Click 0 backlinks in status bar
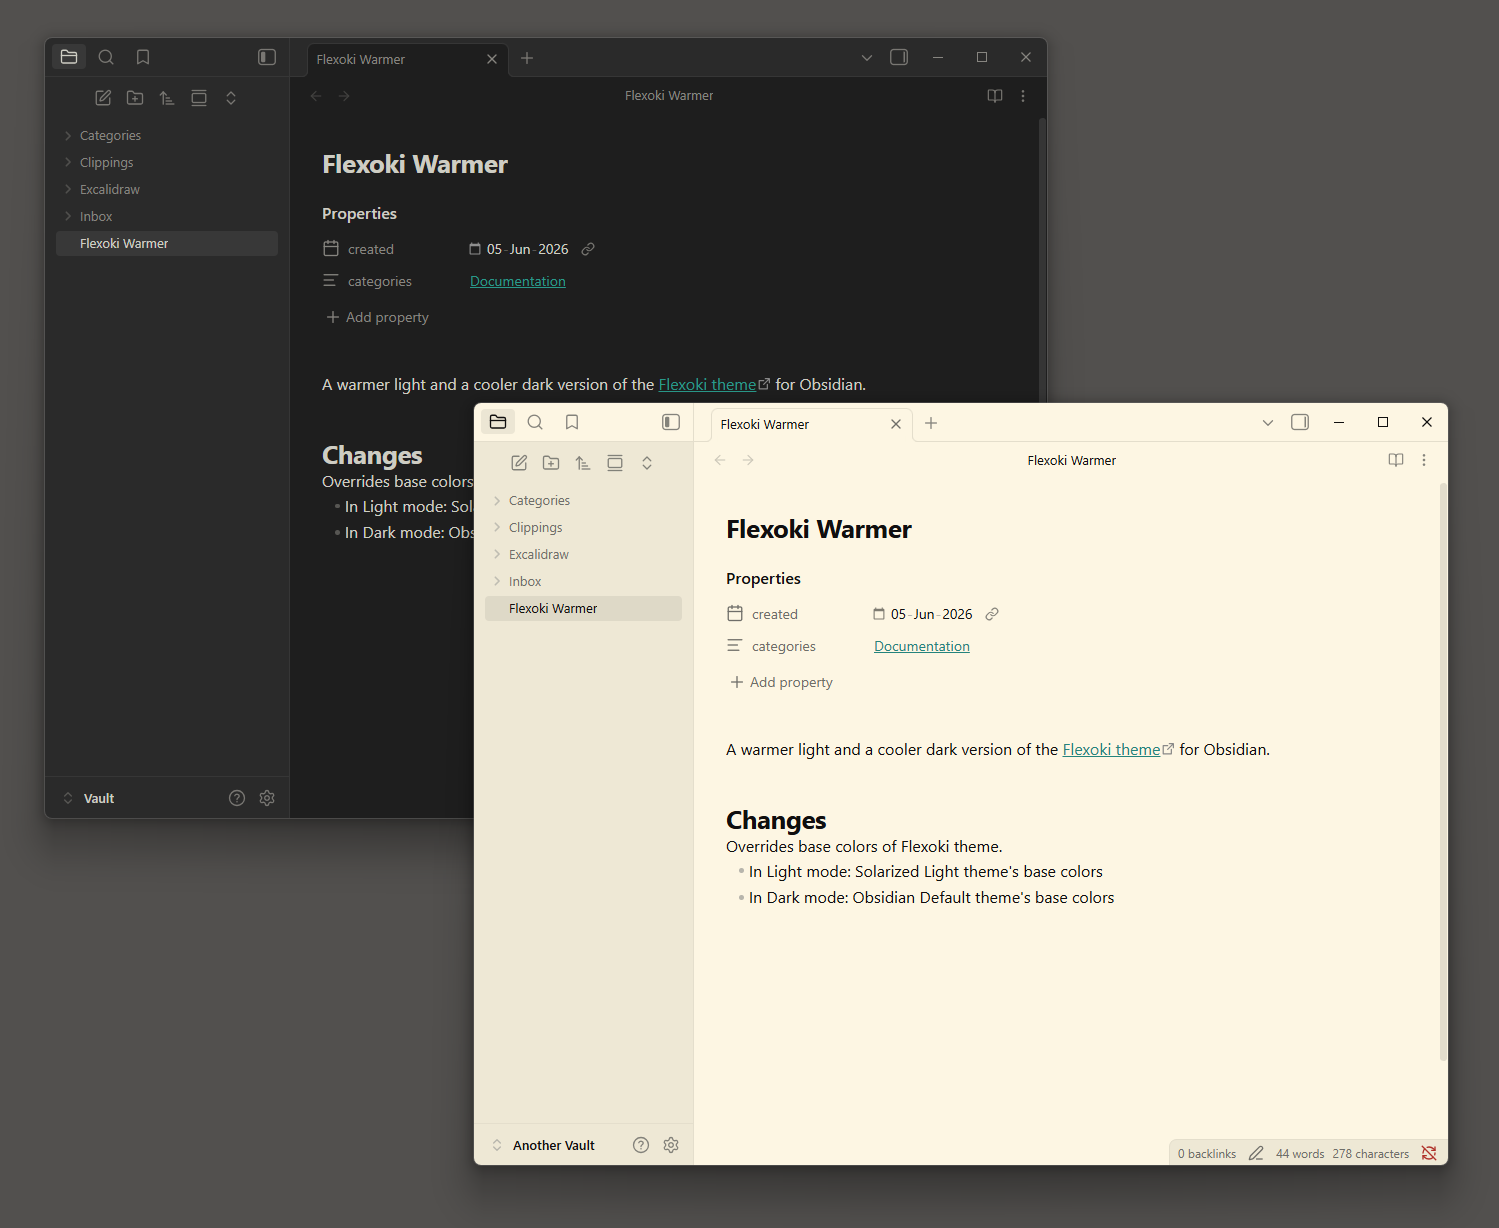The image size is (1499, 1228). (1207, 1153)
